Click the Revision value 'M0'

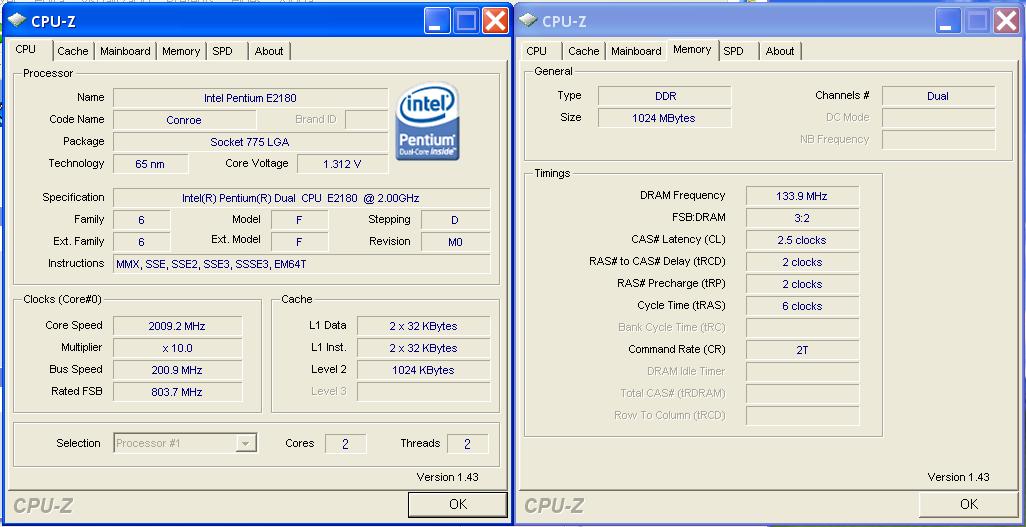(455, 242)
